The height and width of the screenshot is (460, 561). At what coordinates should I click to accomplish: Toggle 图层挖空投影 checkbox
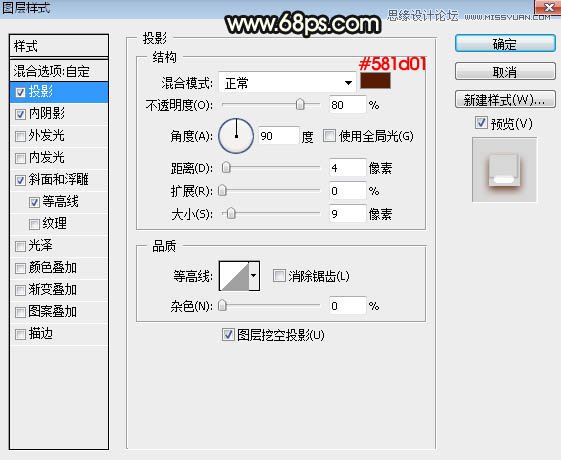(x=228, y=335)
